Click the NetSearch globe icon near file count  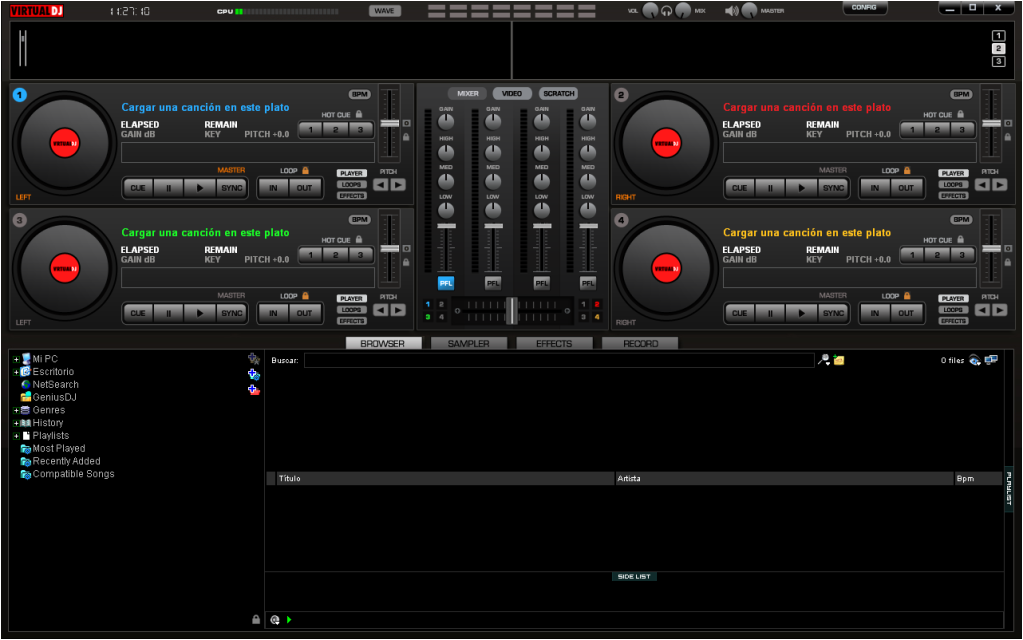[x=975, y=360]
